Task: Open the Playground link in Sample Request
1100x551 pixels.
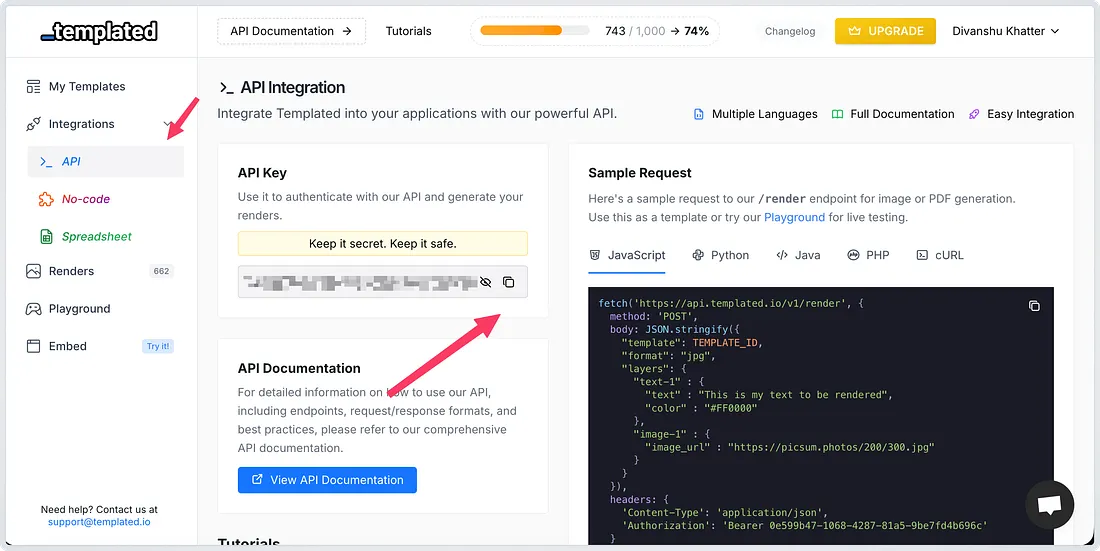Action: click(x=794, y=217)
